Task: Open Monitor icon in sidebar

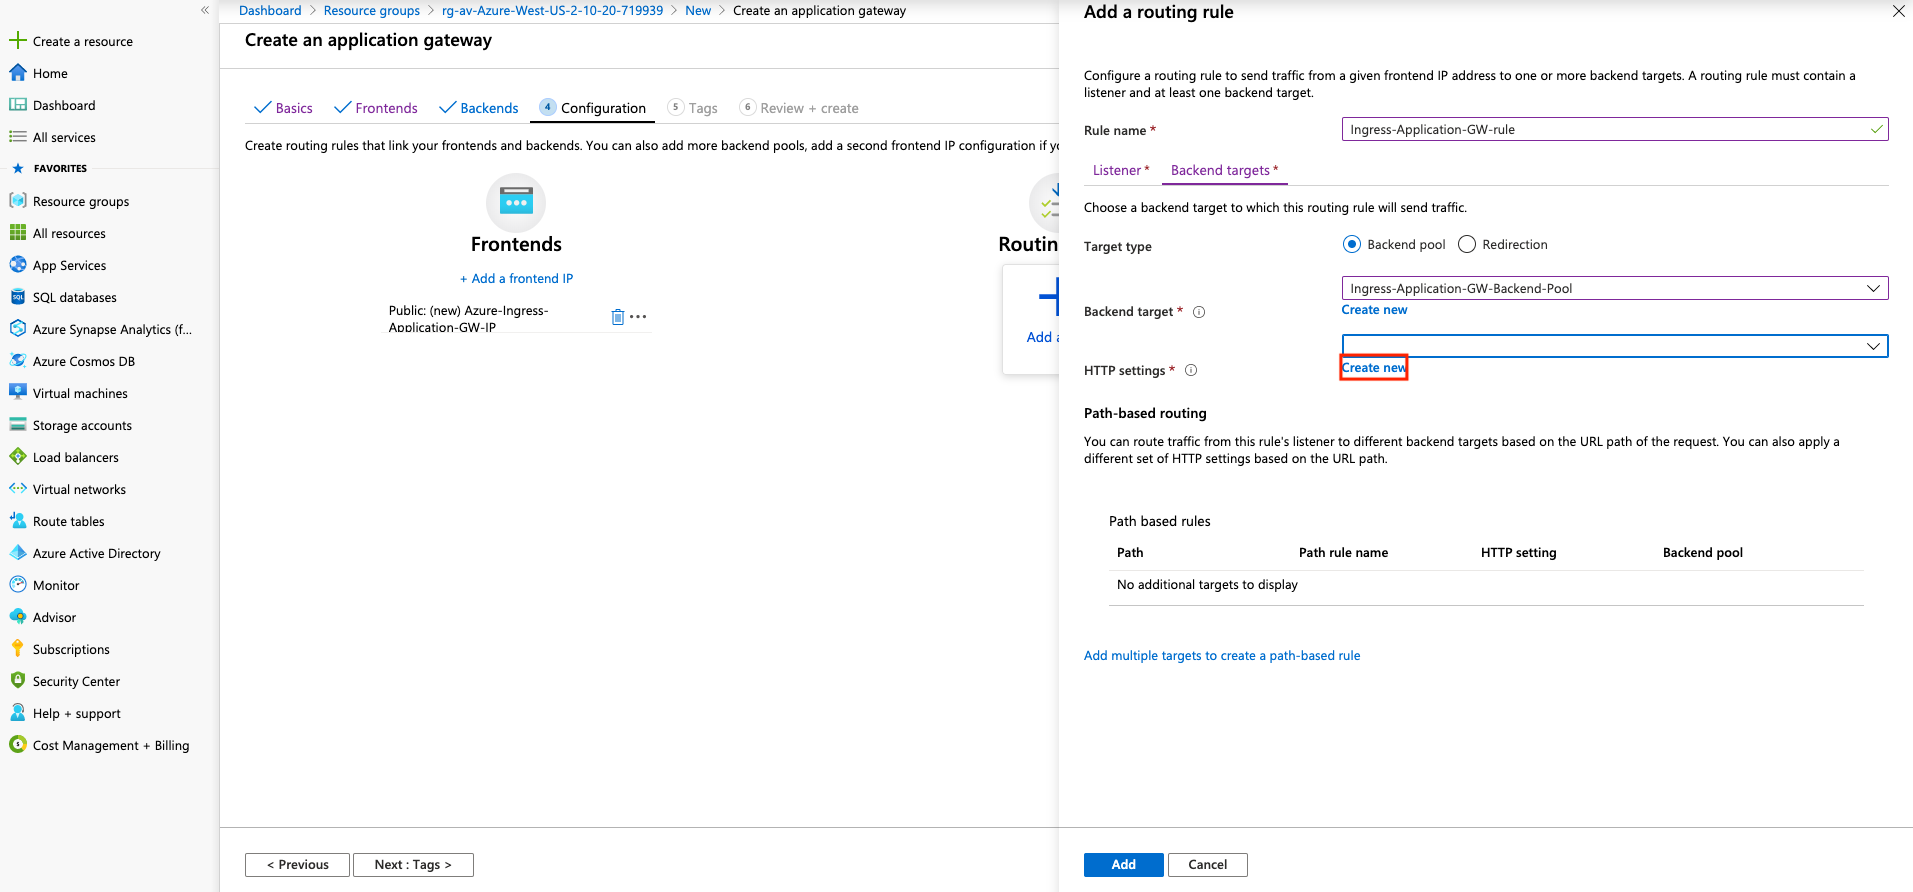Action: 17,585
